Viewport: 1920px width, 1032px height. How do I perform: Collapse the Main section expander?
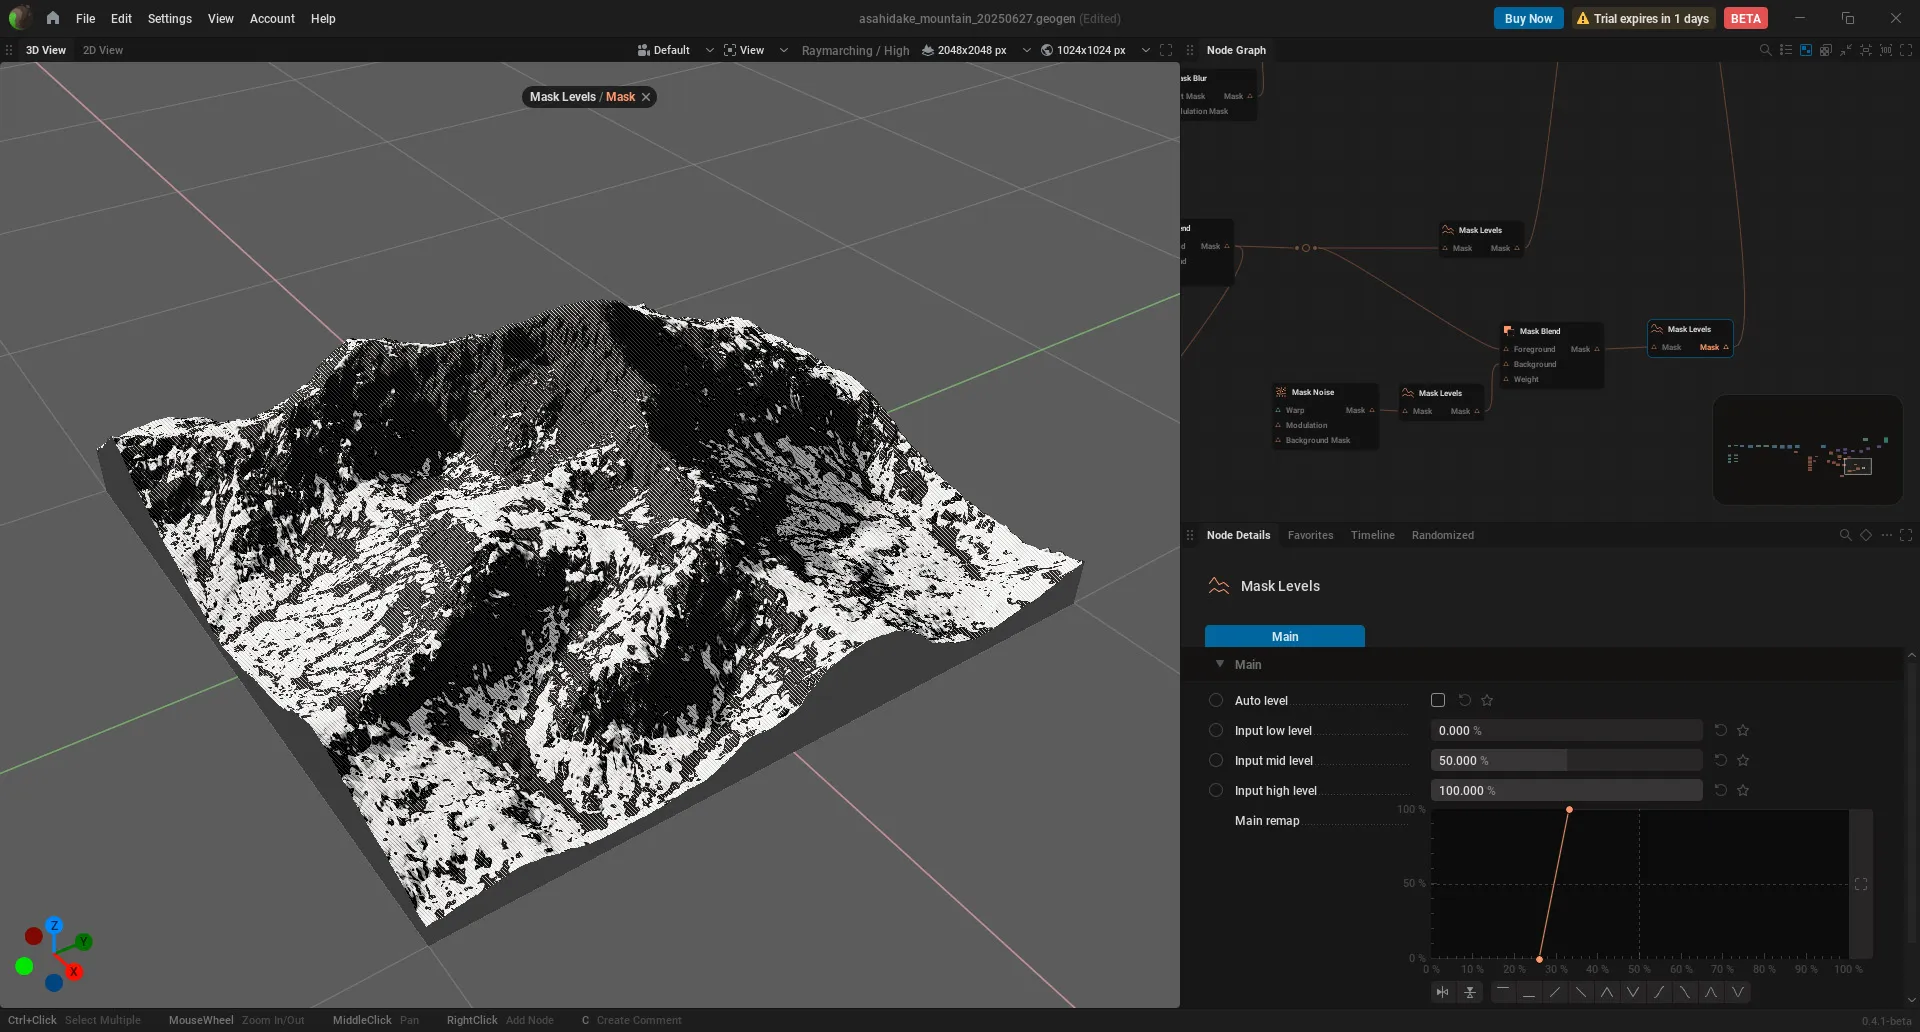(1220, 664)
